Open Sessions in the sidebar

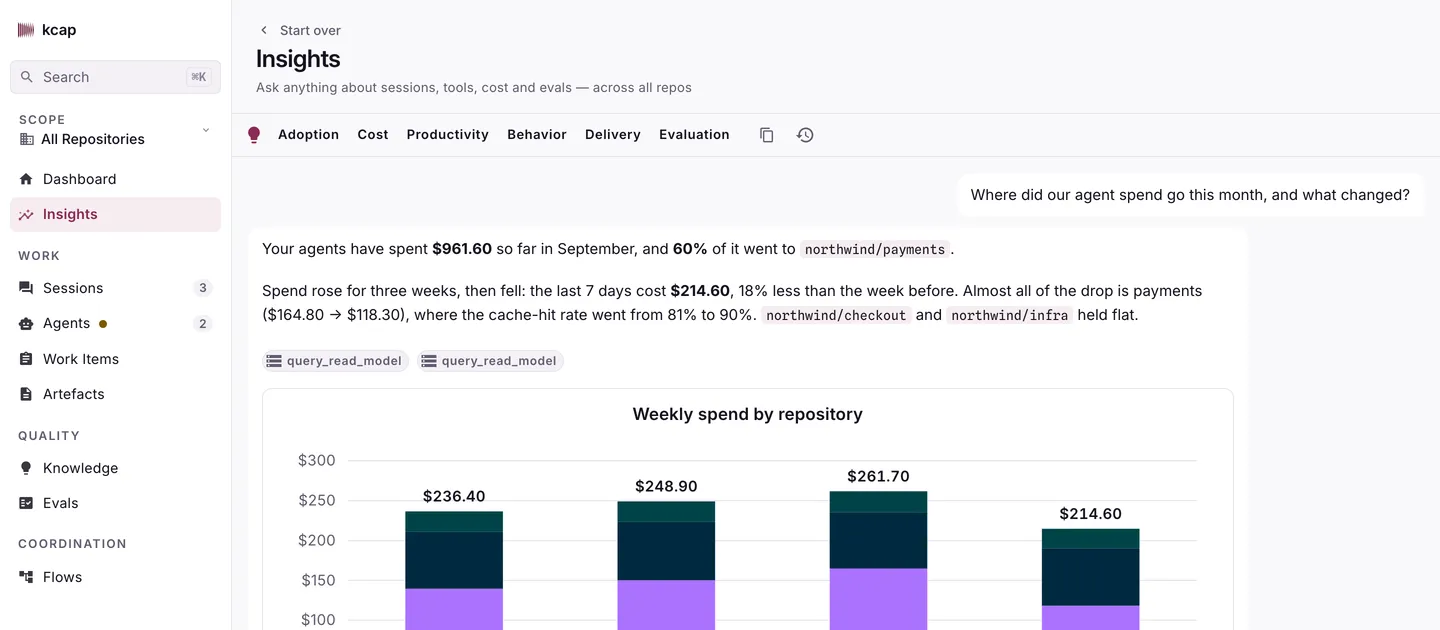(115, 288)
